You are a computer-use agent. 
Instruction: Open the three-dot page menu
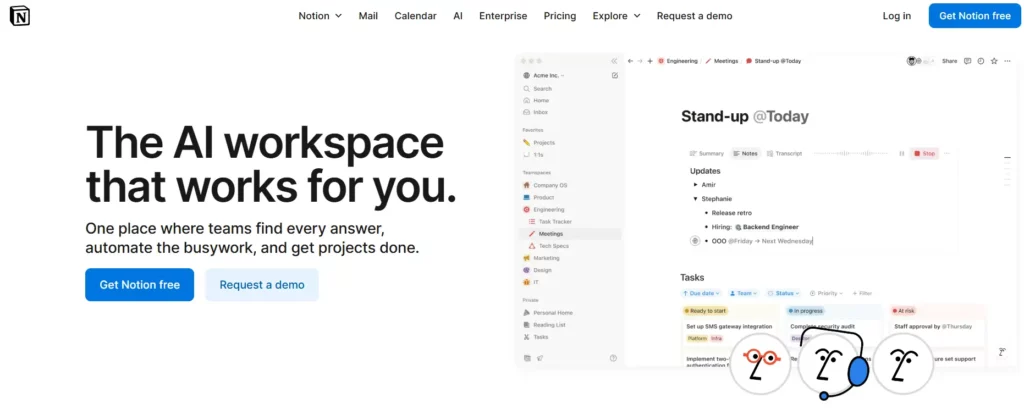click(1007, 61)
